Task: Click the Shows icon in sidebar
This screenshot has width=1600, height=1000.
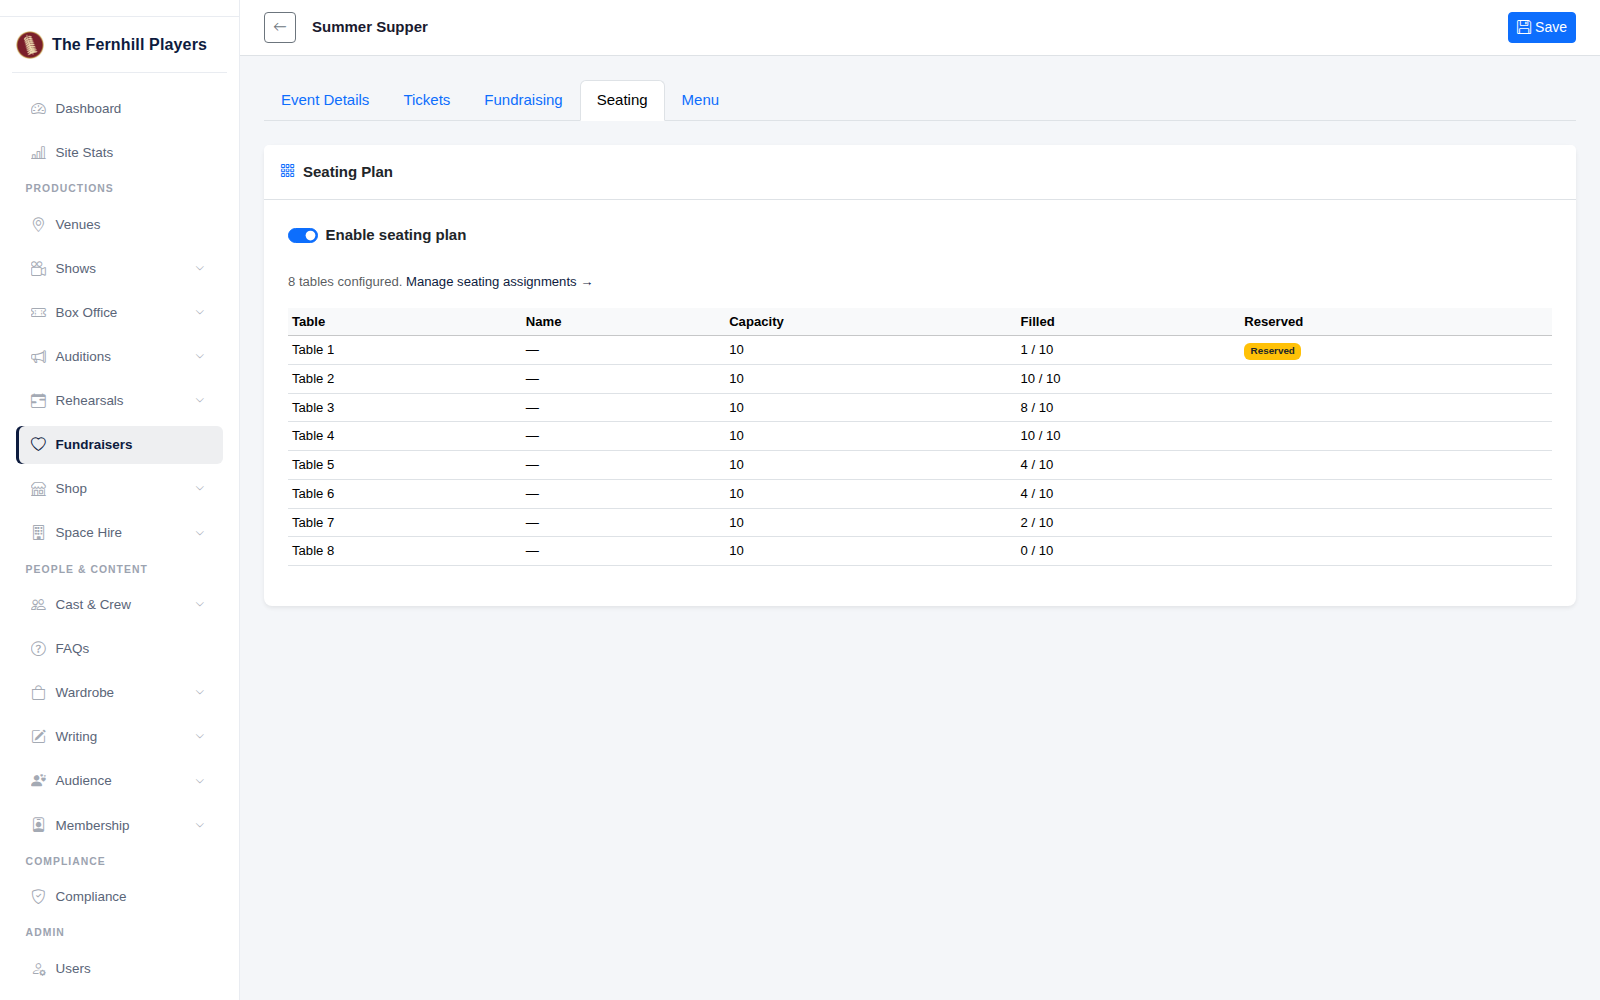Action: tap(38, 269)
